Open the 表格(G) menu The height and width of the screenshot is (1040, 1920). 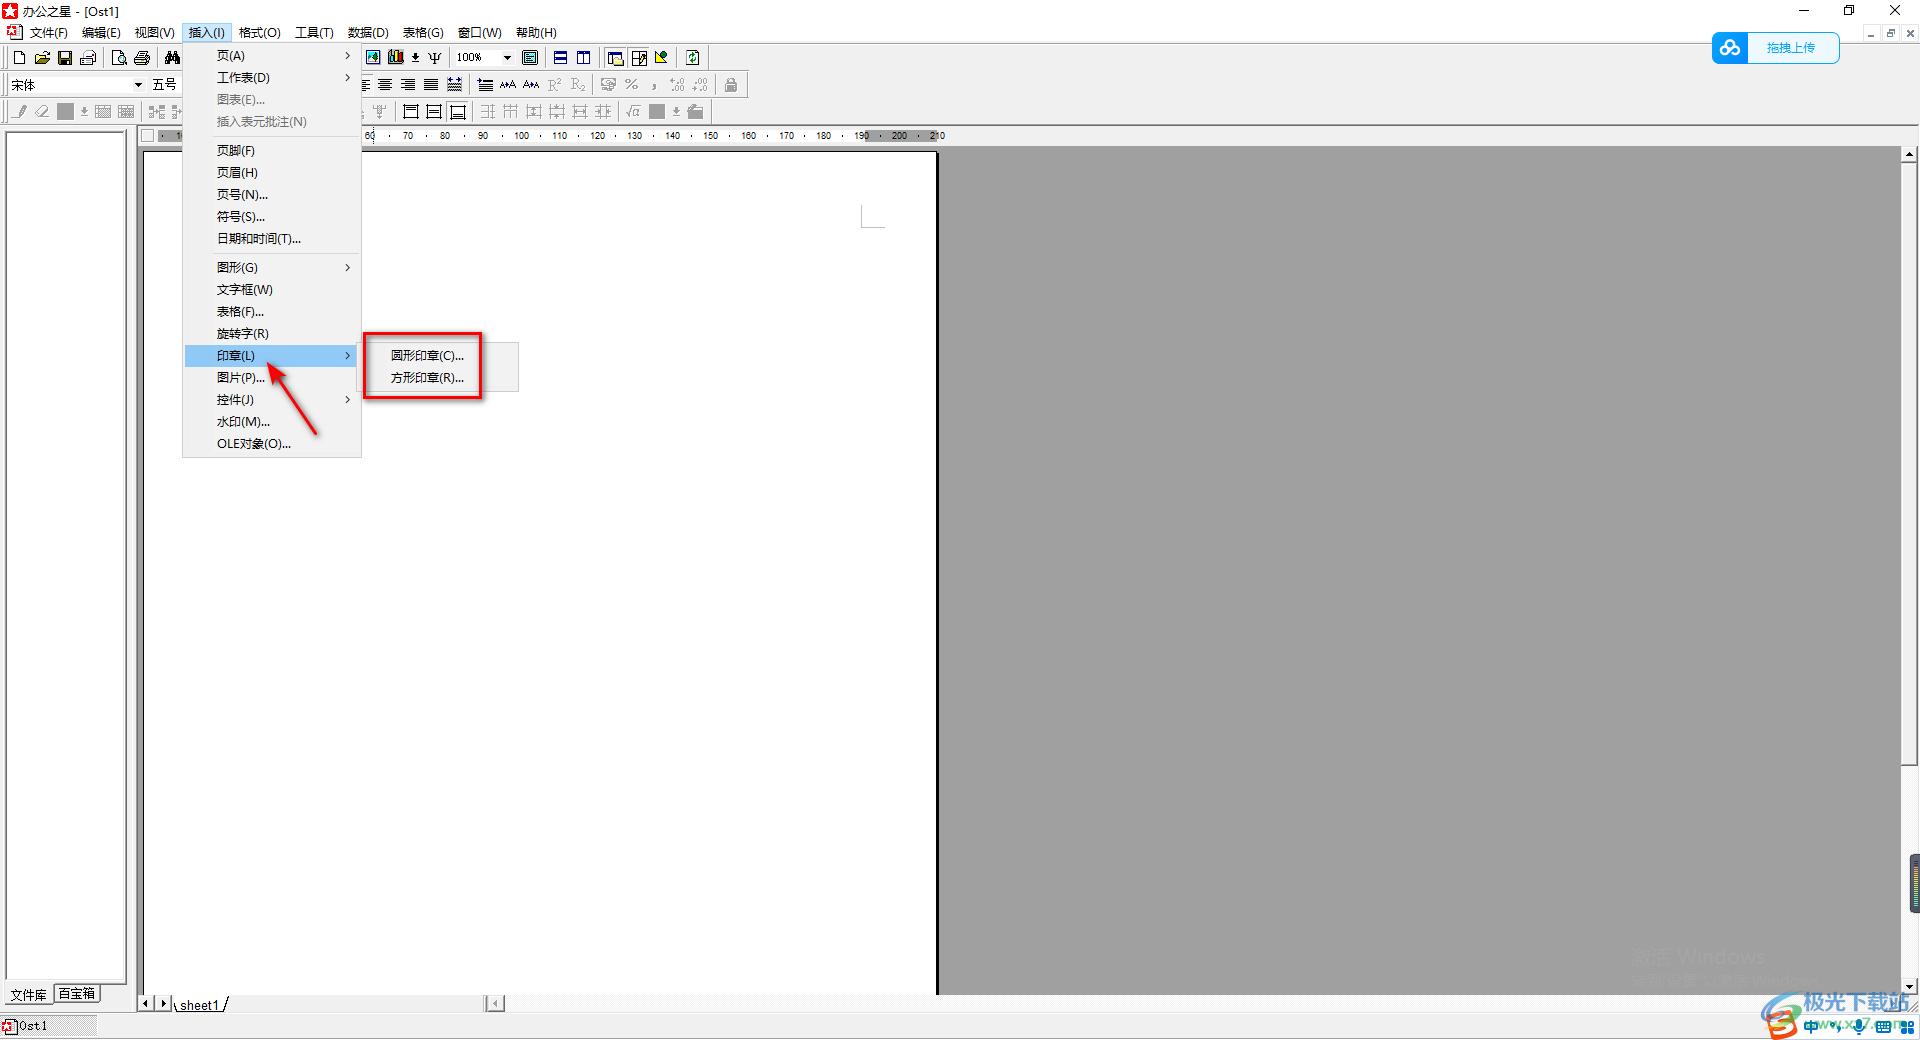pos(423,33)
